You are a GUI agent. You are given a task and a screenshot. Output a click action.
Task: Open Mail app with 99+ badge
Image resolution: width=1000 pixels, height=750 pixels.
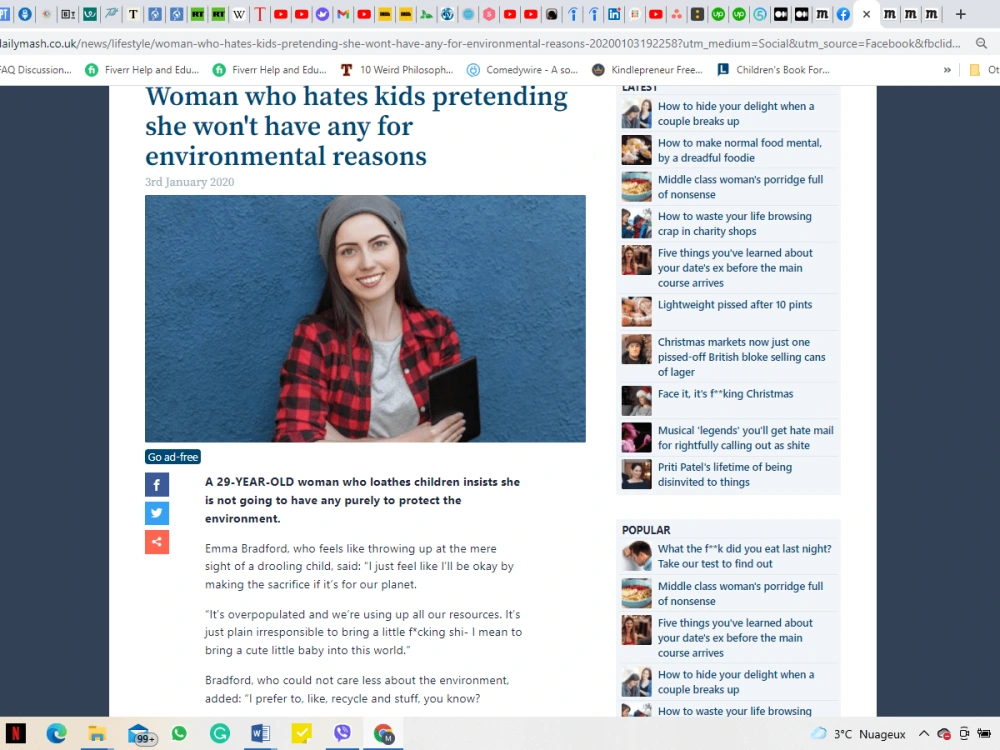[x=140, y=734]
